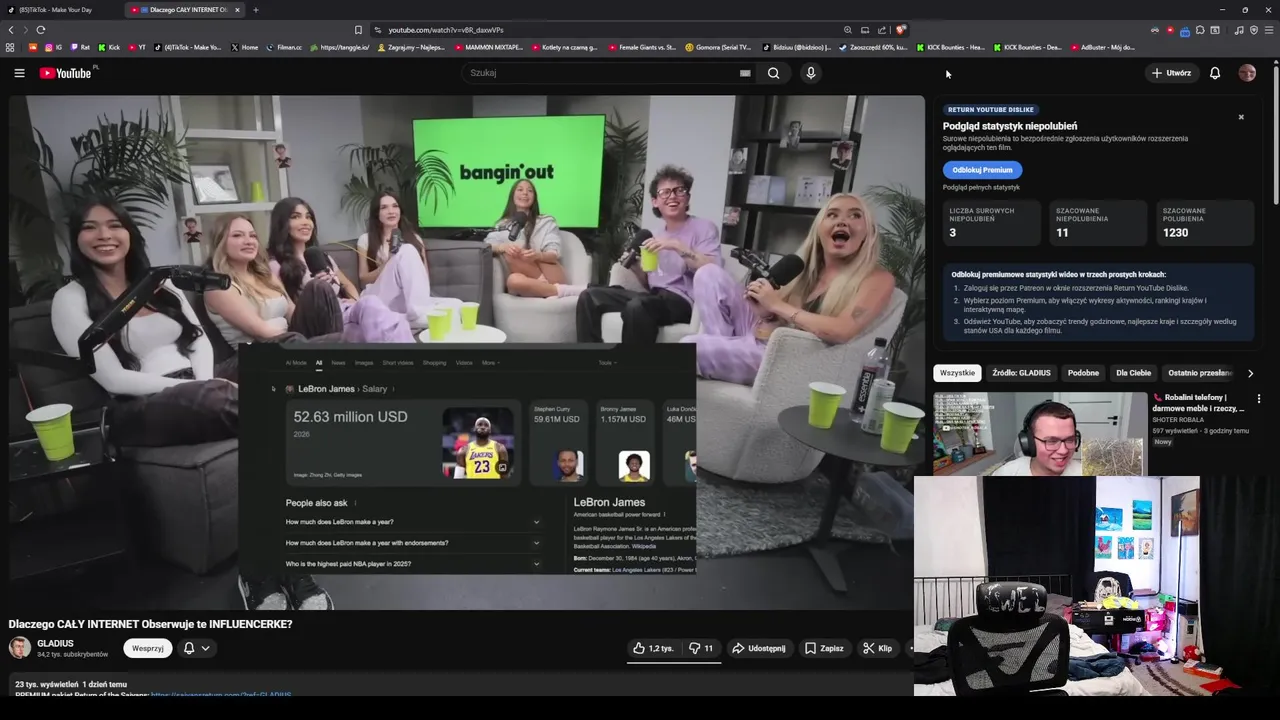Open the YT bookmark
Screen dimensions: 1280x720
pyautogui.click(x=137, y=47)
